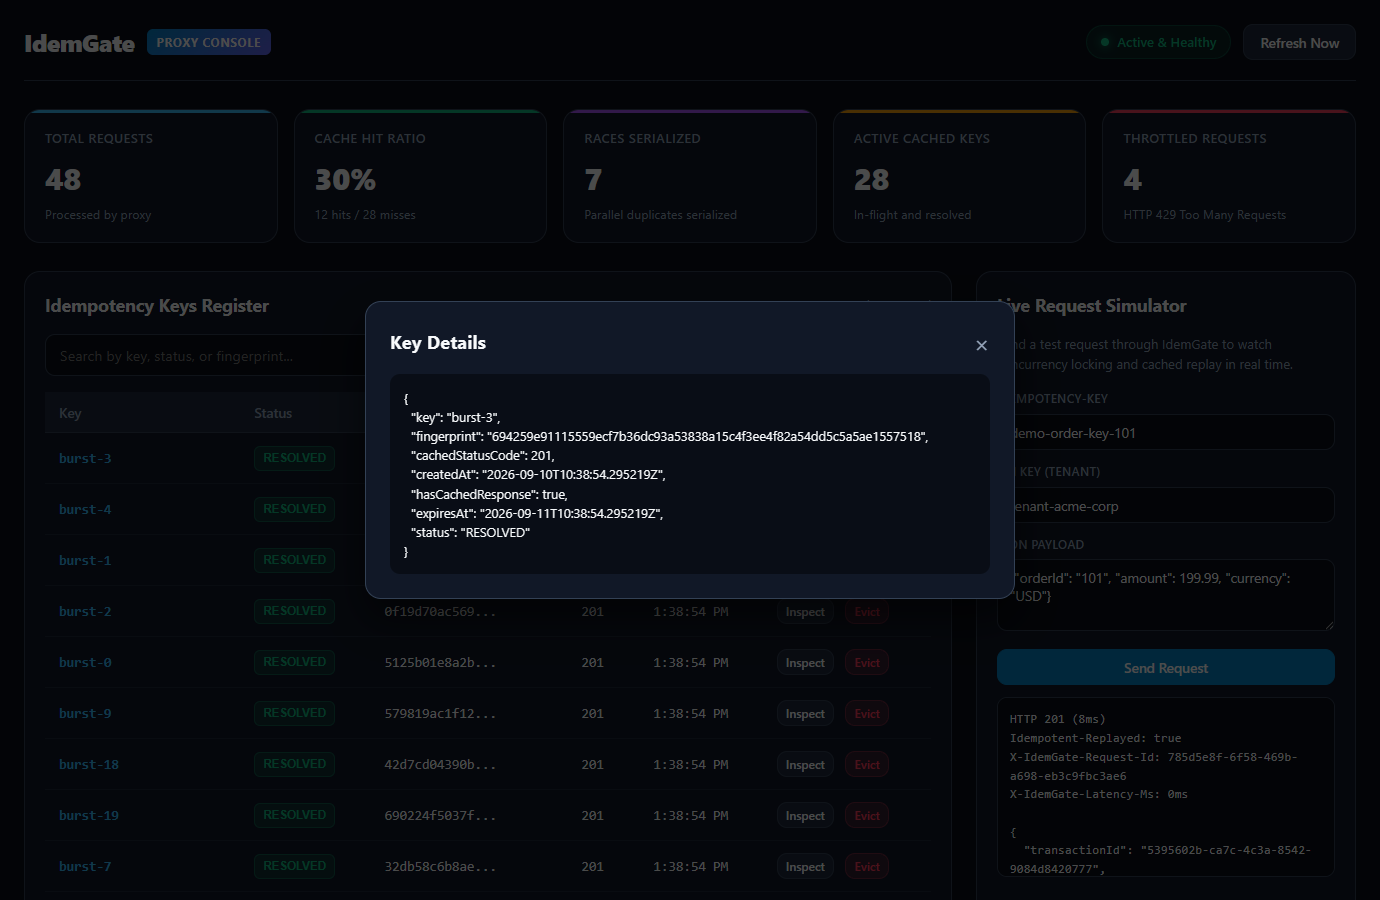Click the Total Requests stat card

click(x=151, y=176)
